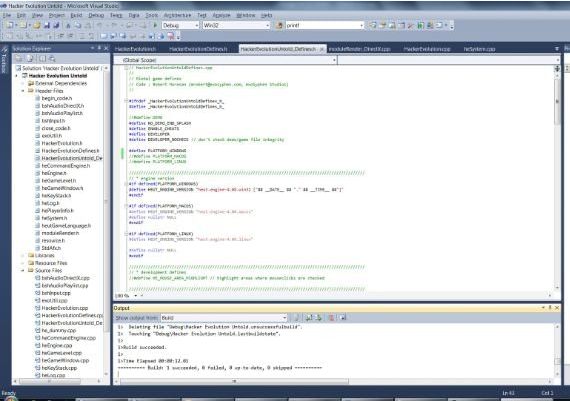Click the Solution 'Hacker Evolution Untold' root node
The width and height of the screenshot is (570, 401).
(60, 68)
